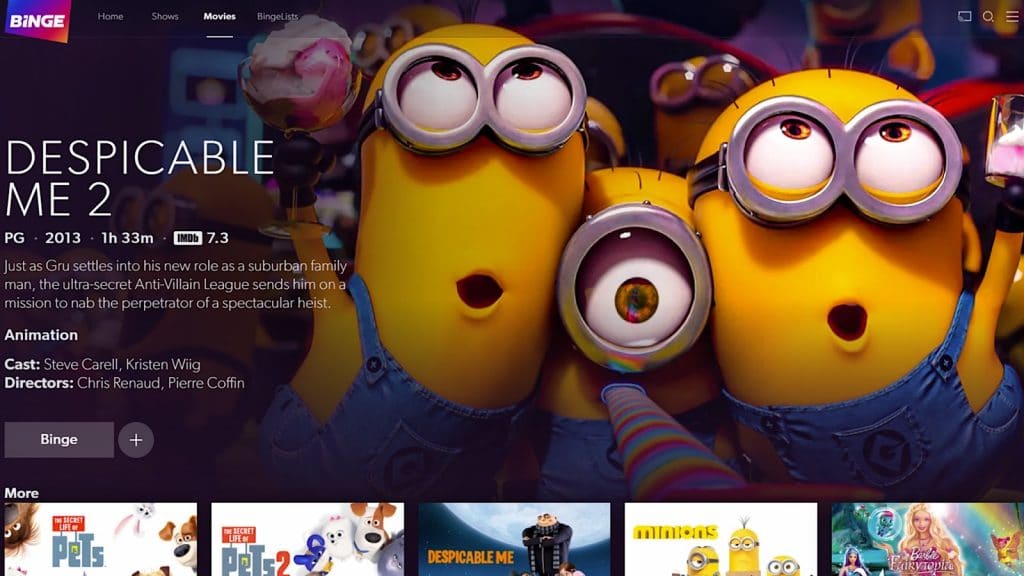Click the Chromecast icon in the top bar
The image size is (1024, 576).
[x=963, y=16]
